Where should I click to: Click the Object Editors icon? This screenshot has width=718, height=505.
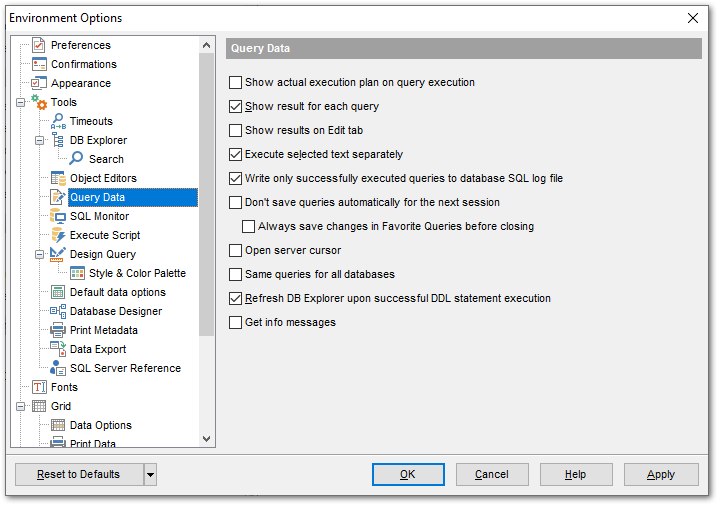point(58,178)
